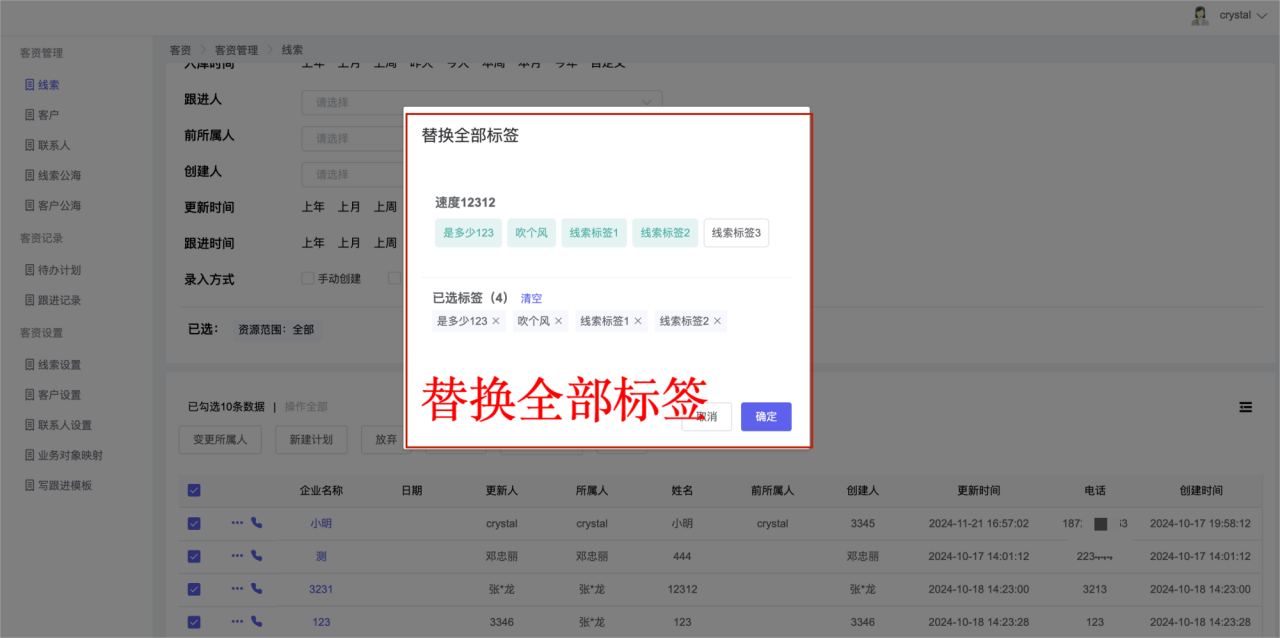Image resolution: width=1280 pixels, height=638 pixels.
Task: Open 业务对象映射 in the sidebar
Action: coord(71,455)
